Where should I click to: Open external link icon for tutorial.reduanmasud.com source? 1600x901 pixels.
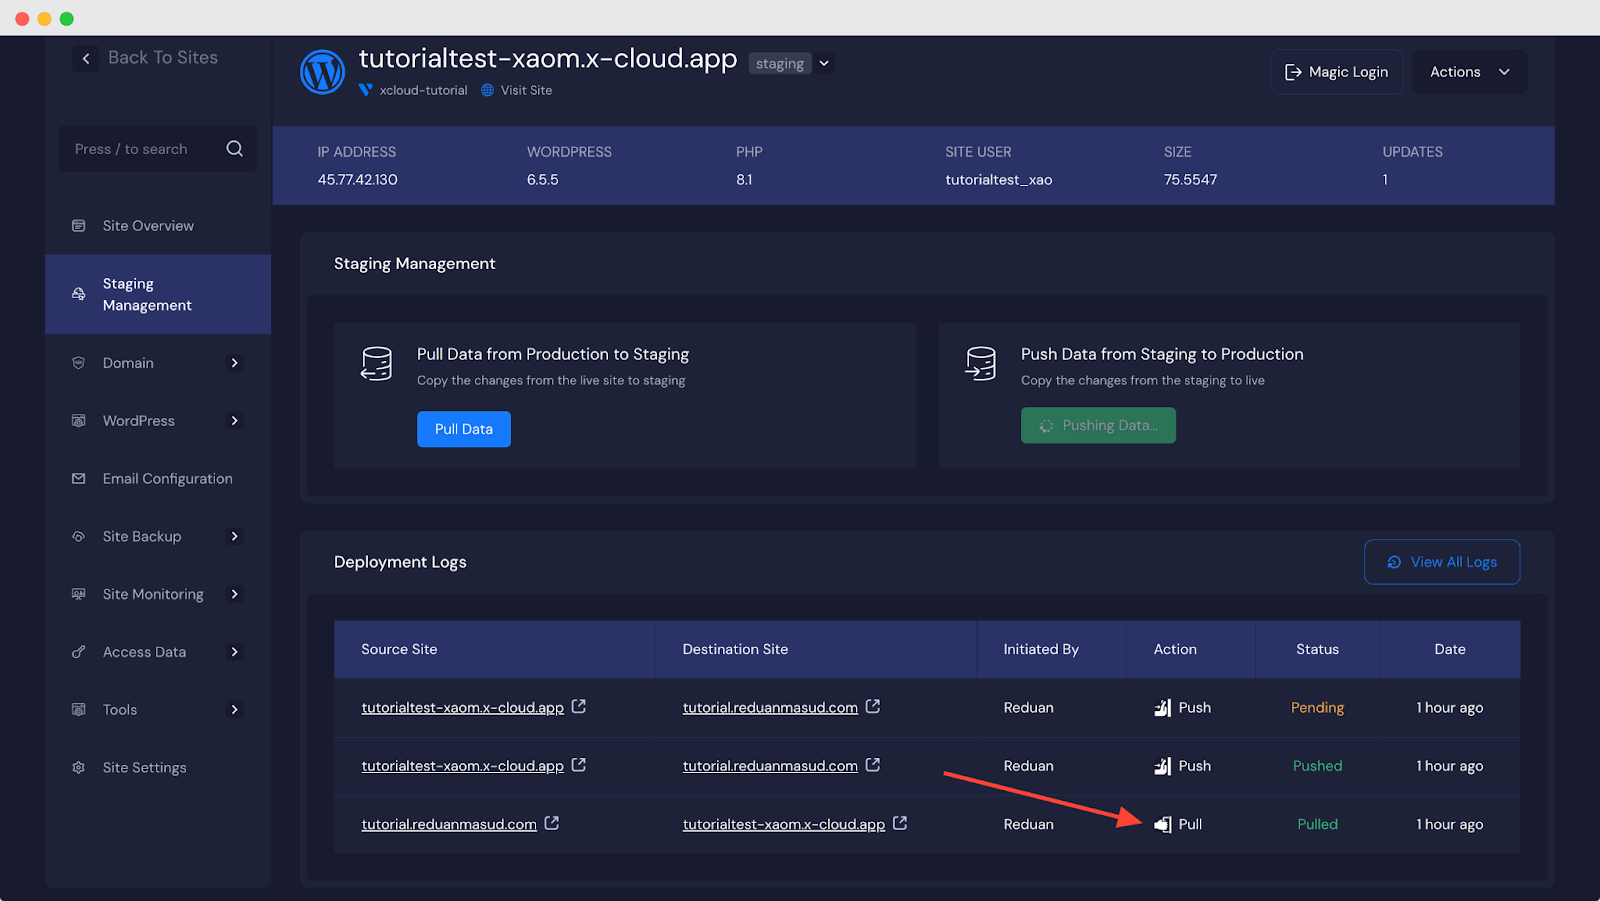(552, 823)
